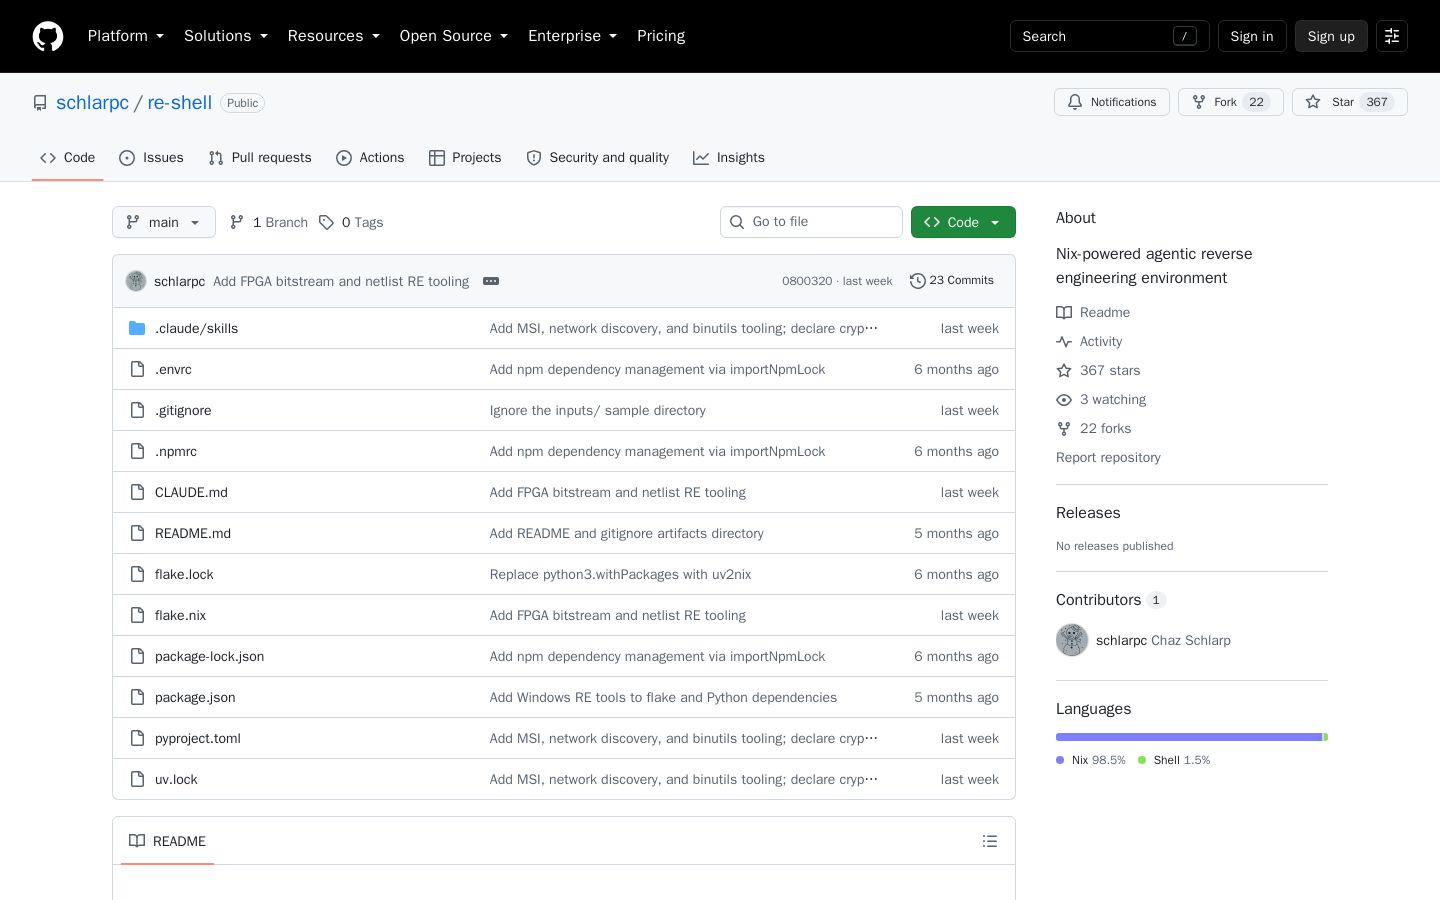Image resolution: width=1440 pixels, height=900 pixels.
Task: Click the file icon for README.md
Action: [x=137, y=533]
